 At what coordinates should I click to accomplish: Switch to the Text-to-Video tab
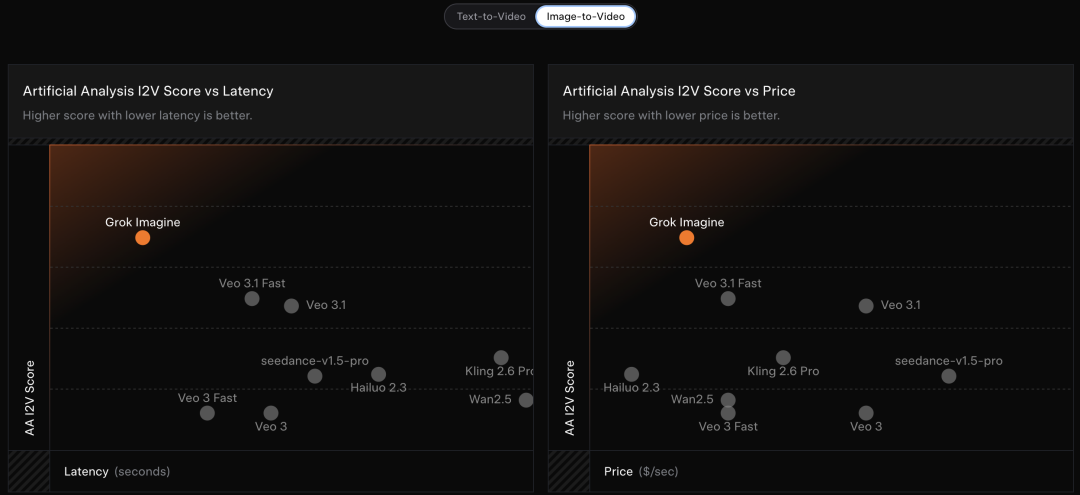[491, 16]
